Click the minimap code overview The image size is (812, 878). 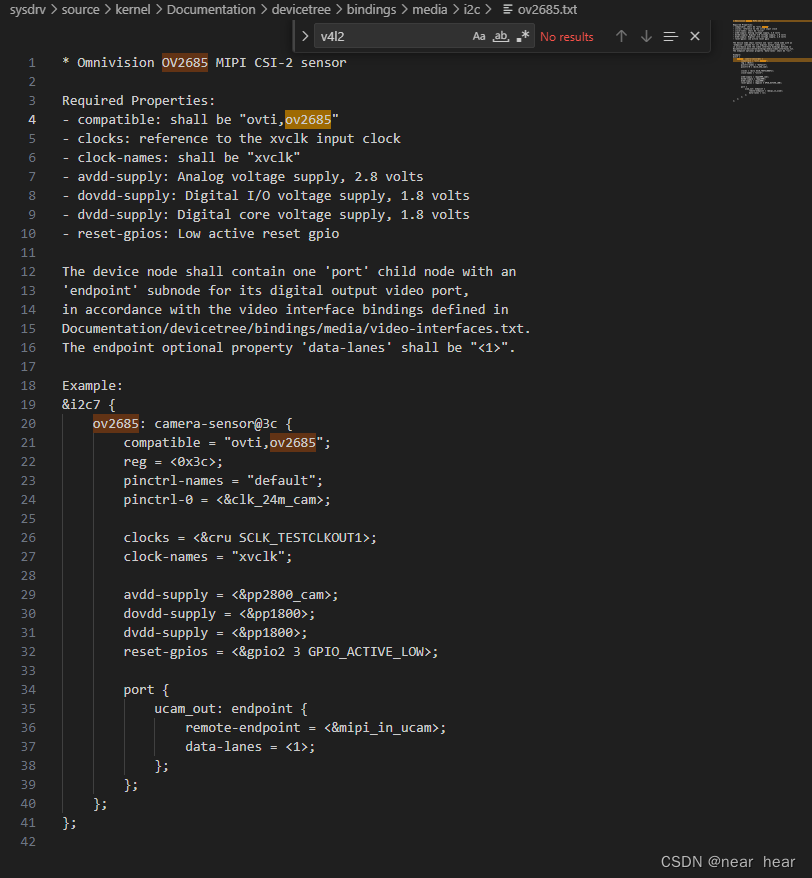(771, 60)
